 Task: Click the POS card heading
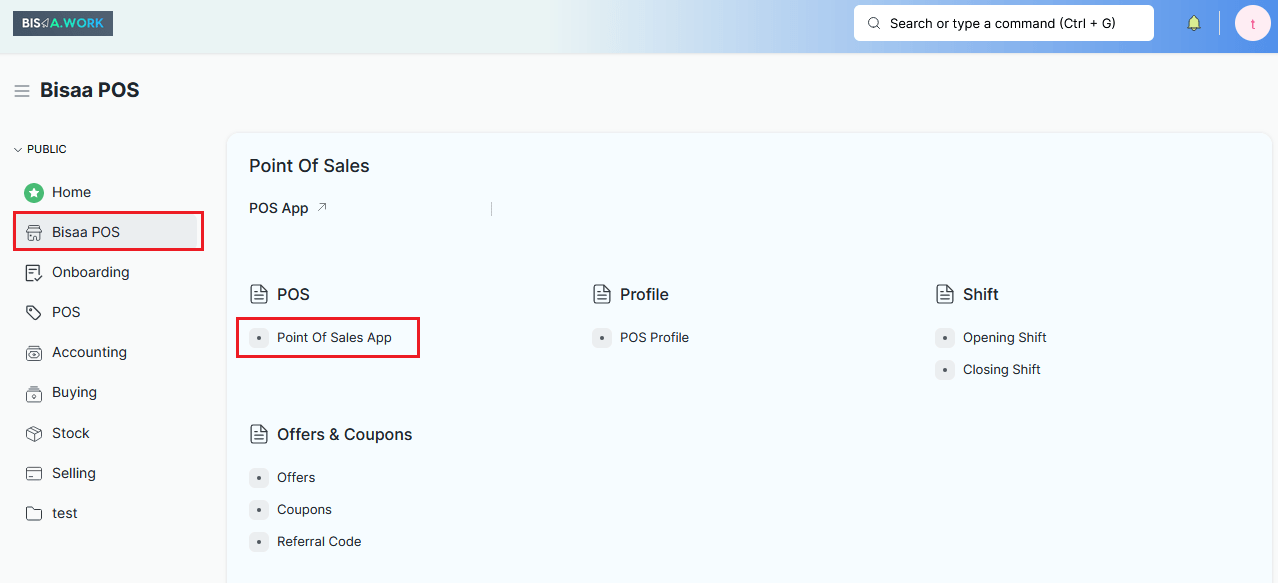click(x=293, y=294)
